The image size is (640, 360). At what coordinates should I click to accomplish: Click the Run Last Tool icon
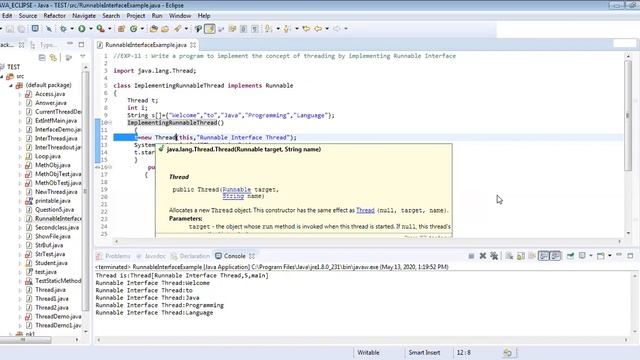[x=100, y=29]
